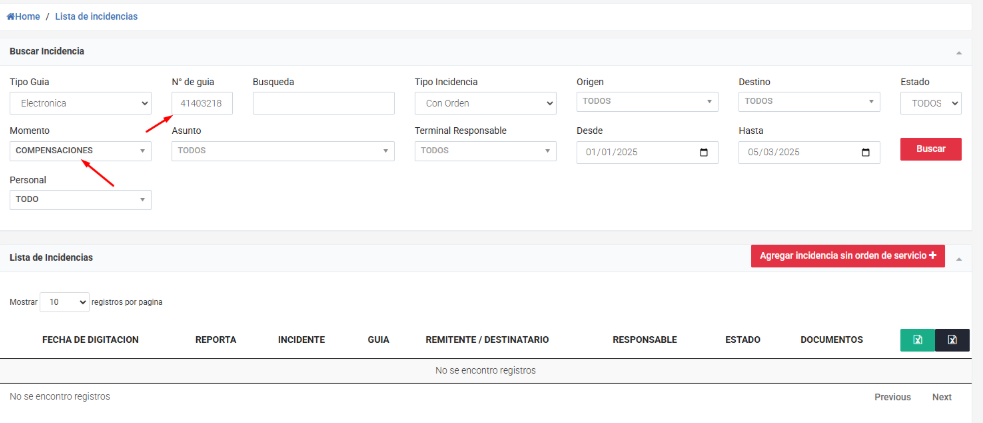Export list with green Excel icon
The height and width of the screenshot is (423, 983).
(x=917, y=340)
